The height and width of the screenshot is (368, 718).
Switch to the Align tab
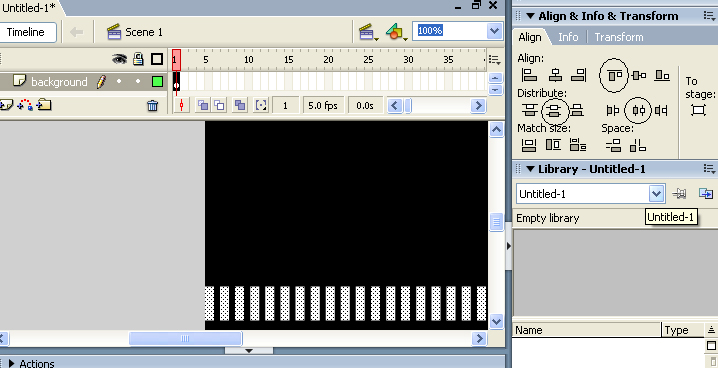coord(530,37)
